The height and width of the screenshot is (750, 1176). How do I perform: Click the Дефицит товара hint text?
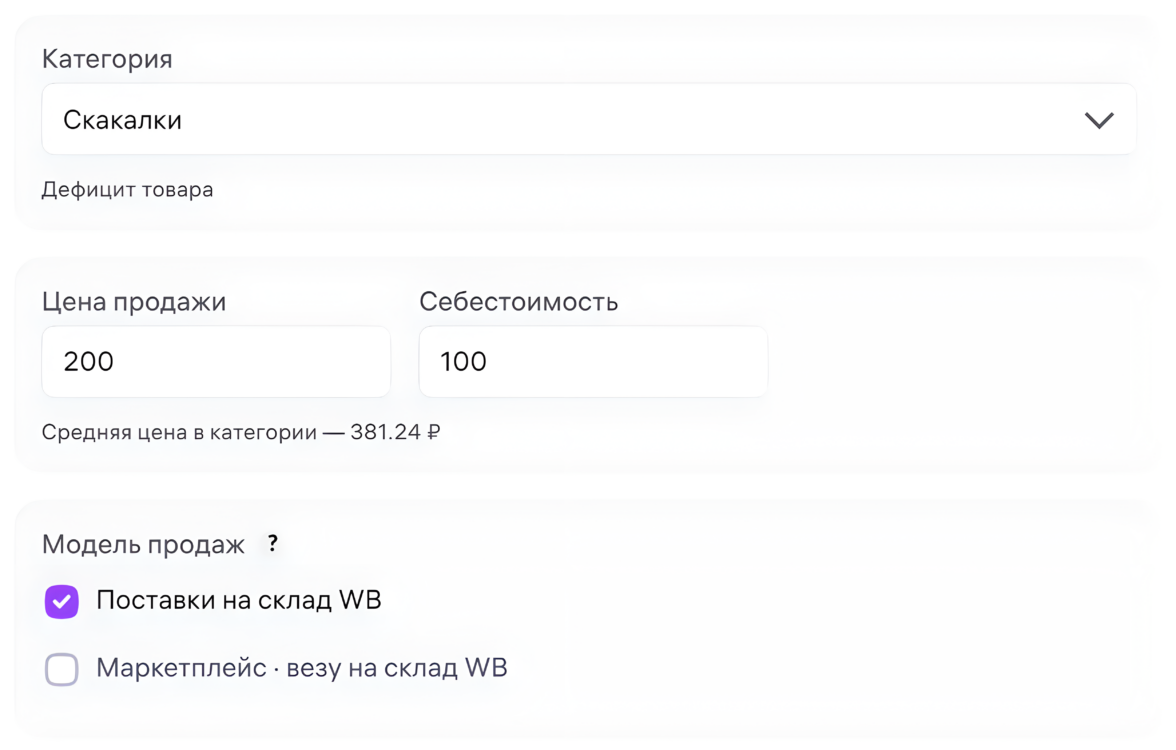pos(127,190)
